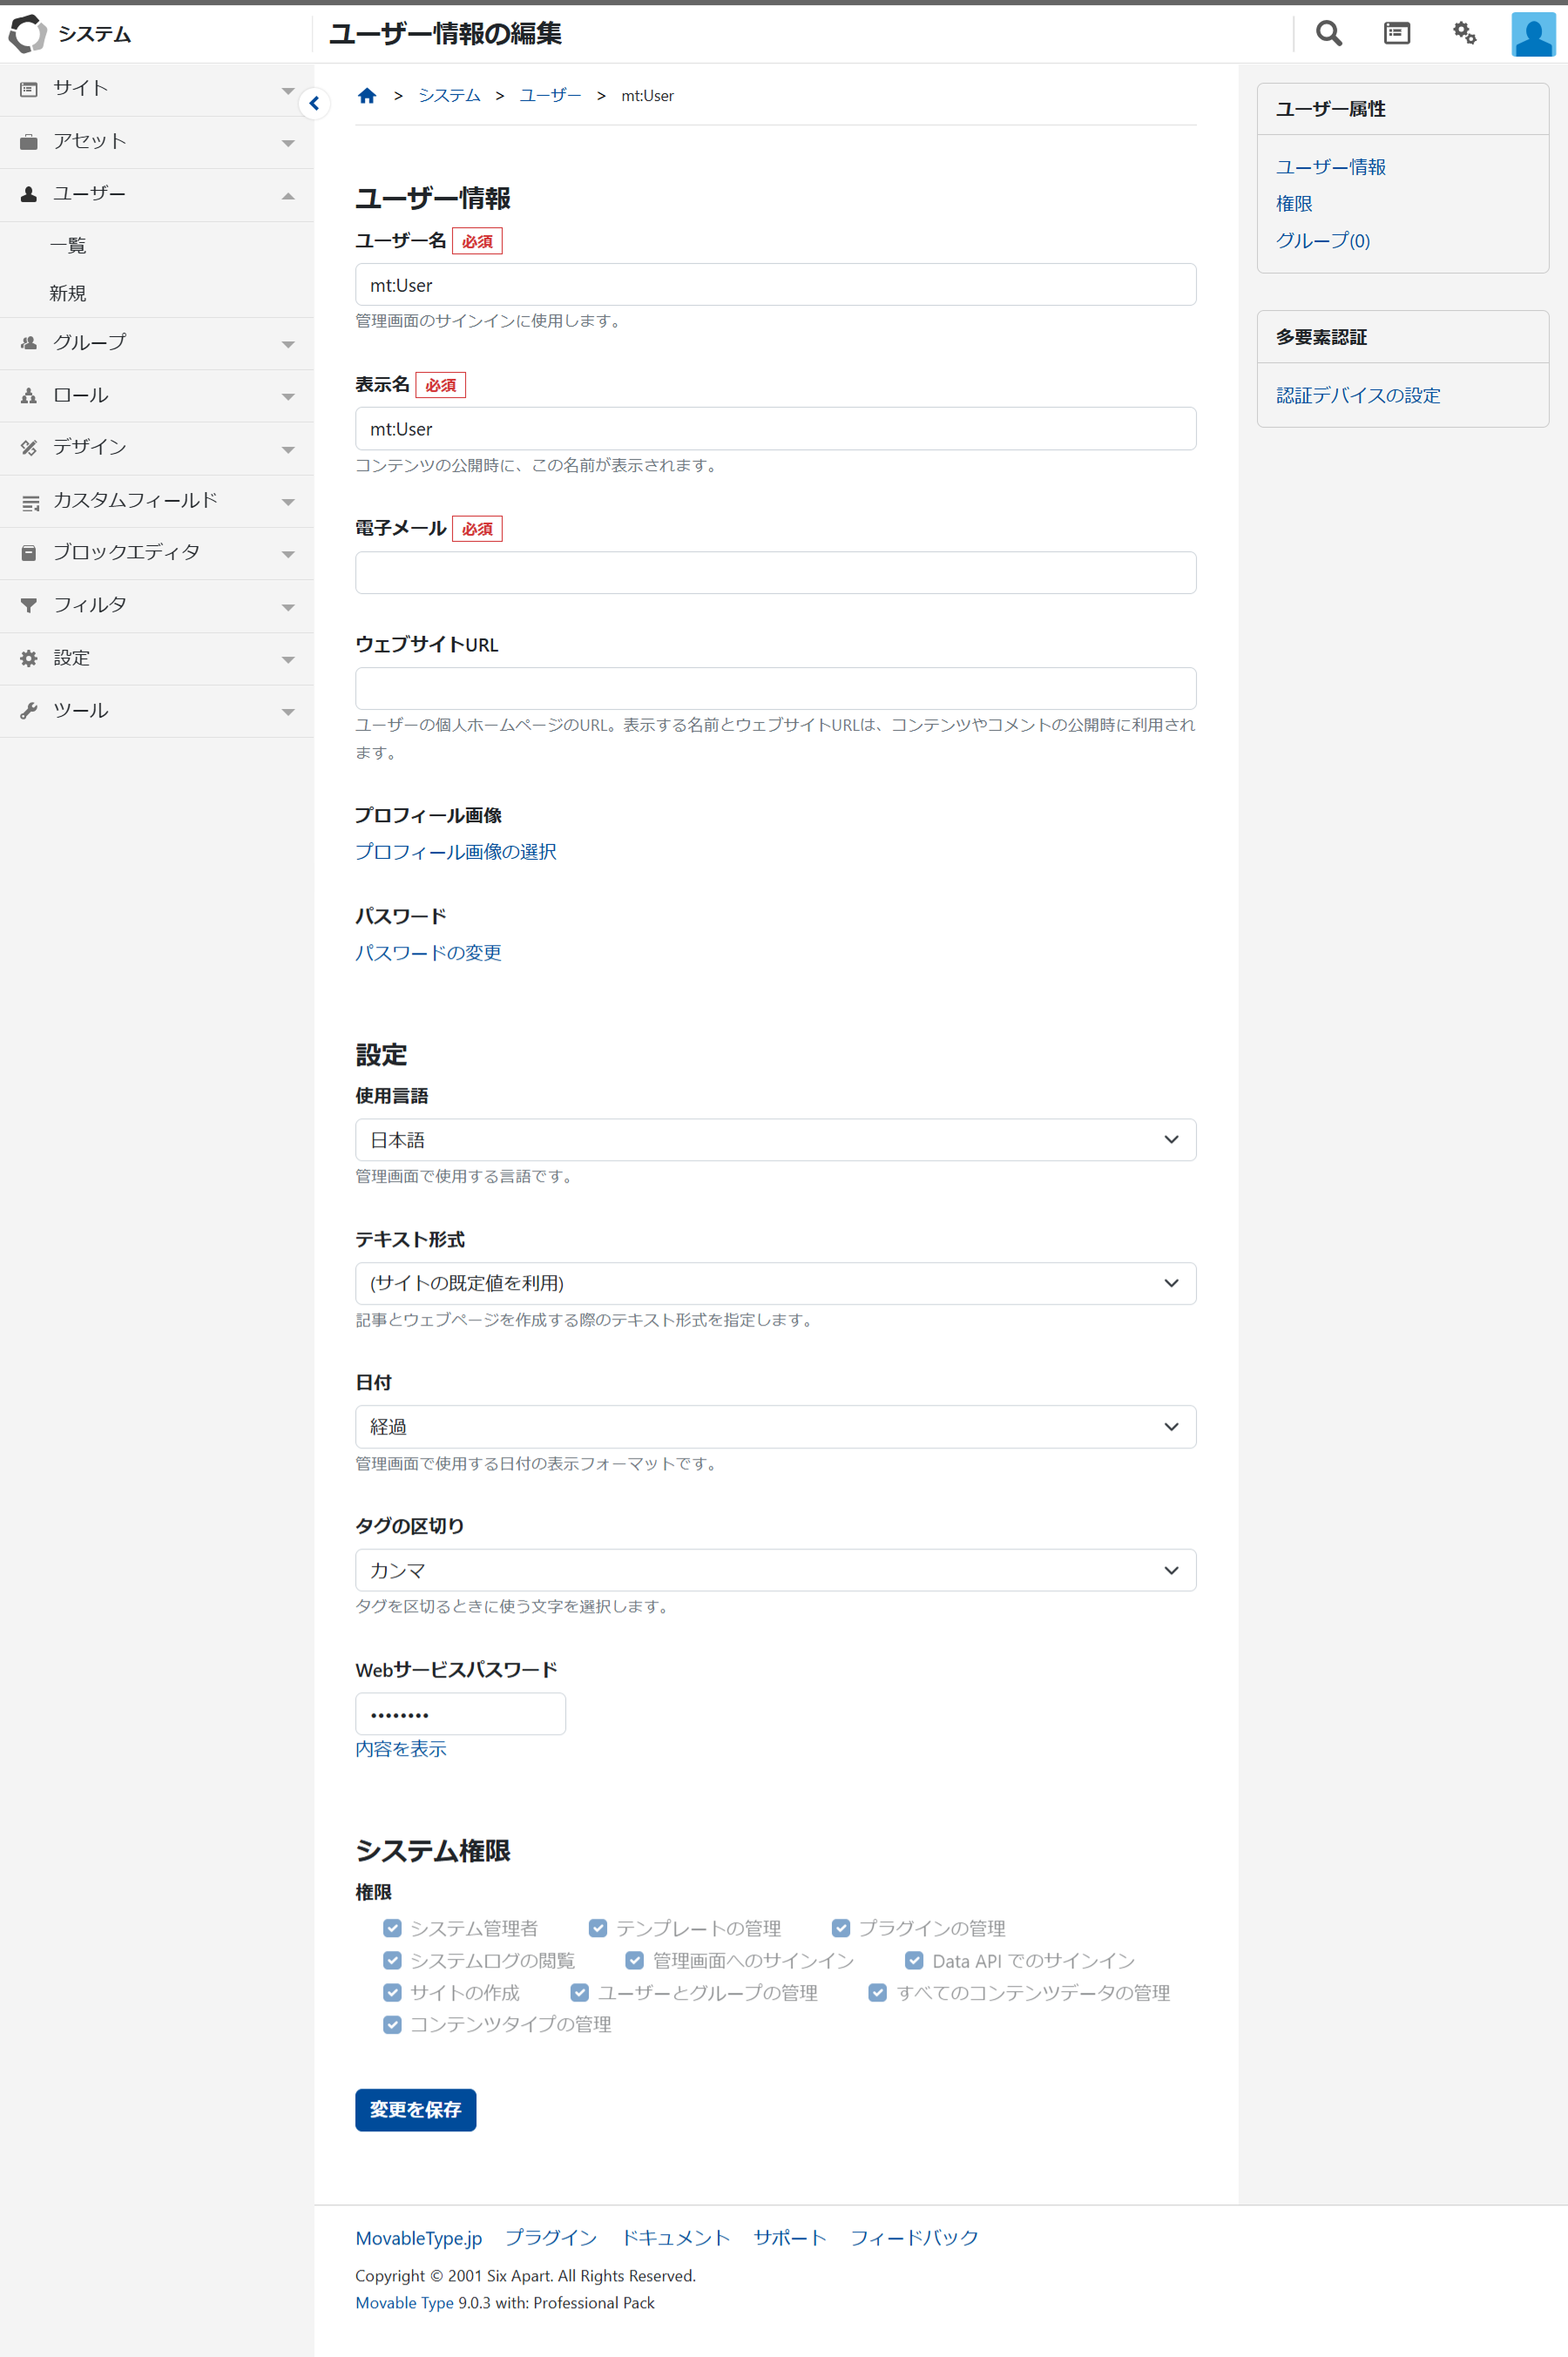Click the home icon in the breadcrumb
Image resolution: width=1568 pixels, height=2357 pixels.
pyautogui.click(x=366, y=94)
